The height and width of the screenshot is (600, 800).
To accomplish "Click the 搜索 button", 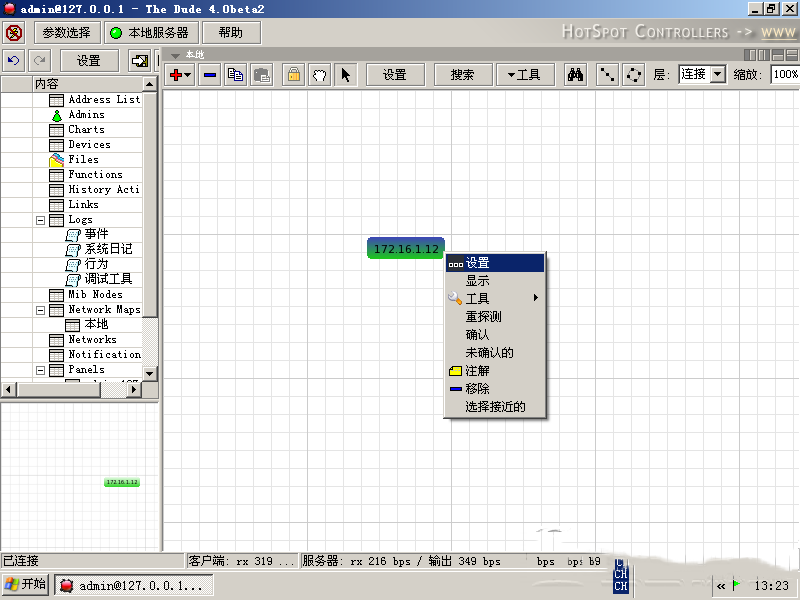I will point(462,75).
